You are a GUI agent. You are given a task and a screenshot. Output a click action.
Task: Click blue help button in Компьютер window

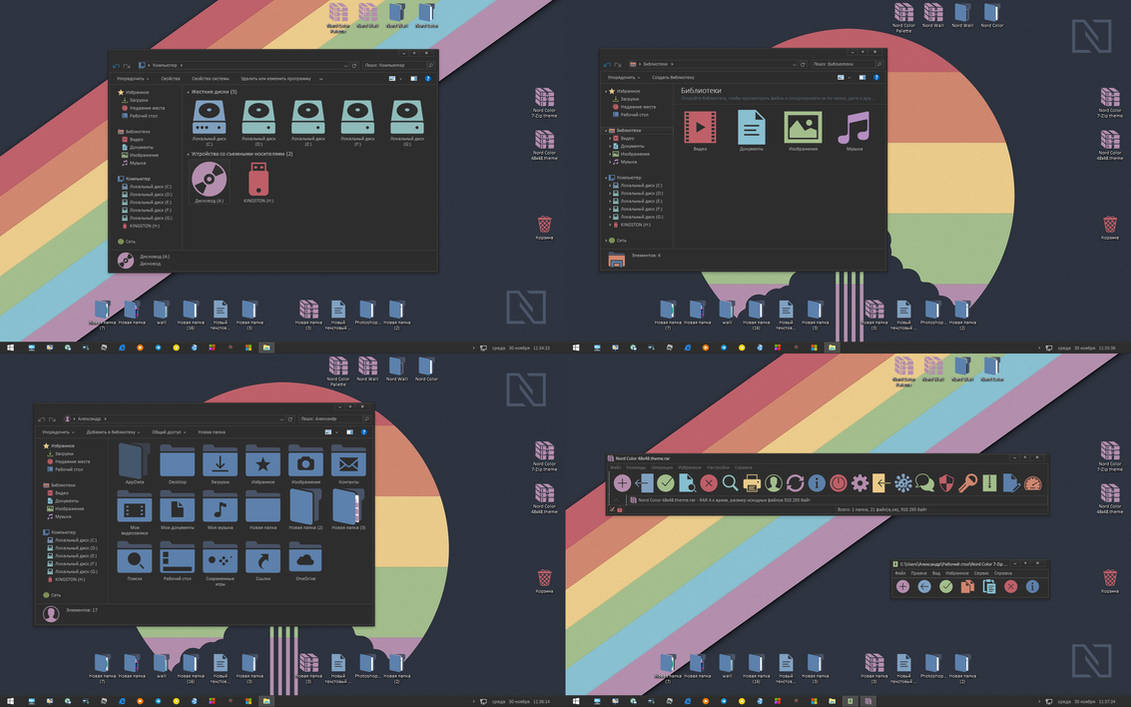[x=428, y=78]
